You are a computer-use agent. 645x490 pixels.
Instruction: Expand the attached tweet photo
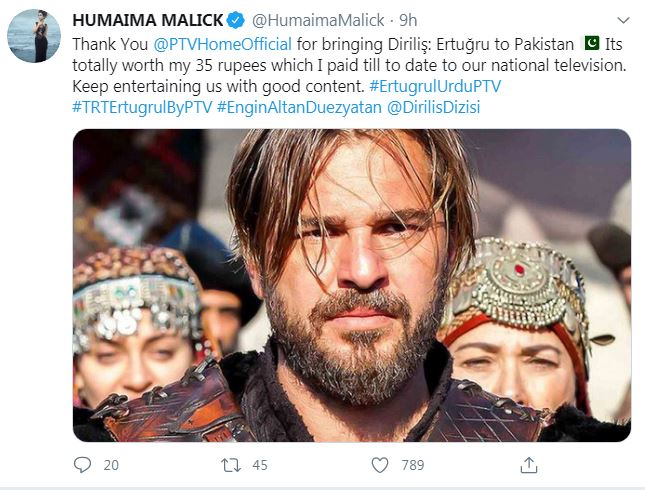[x=351, y=284]
